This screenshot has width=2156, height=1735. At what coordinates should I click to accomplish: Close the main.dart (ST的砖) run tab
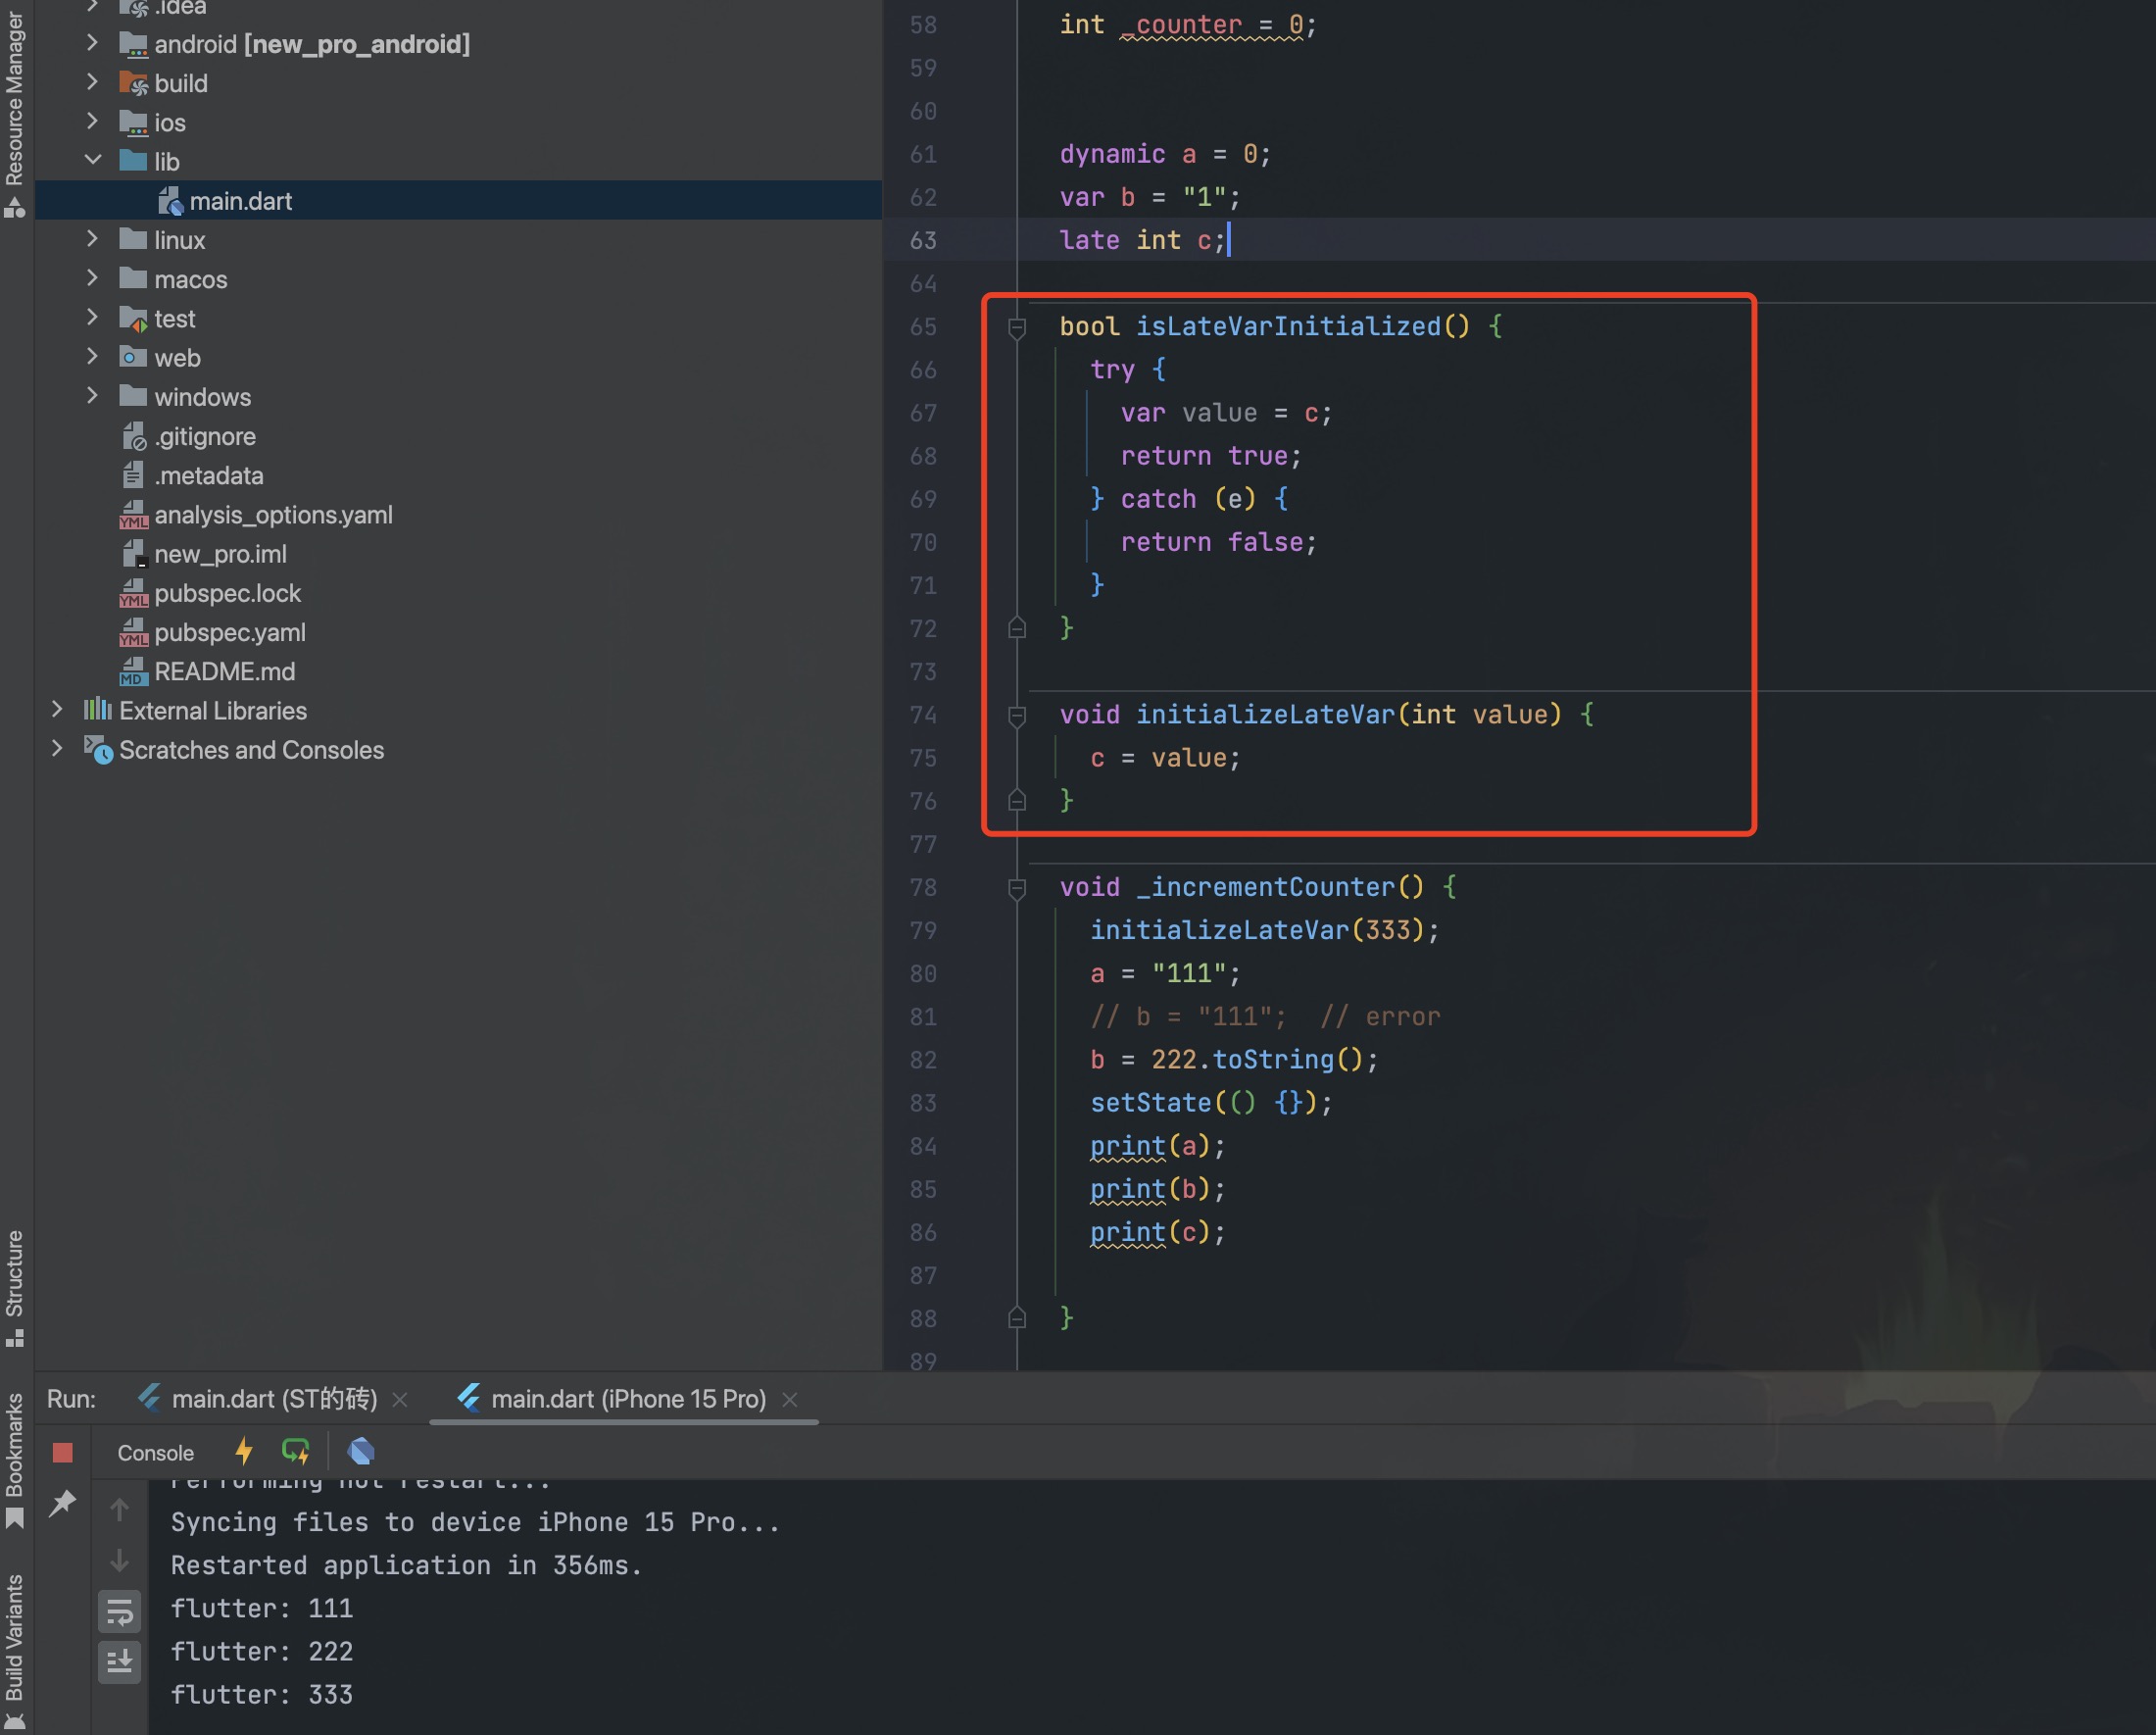coord(400,1400)
